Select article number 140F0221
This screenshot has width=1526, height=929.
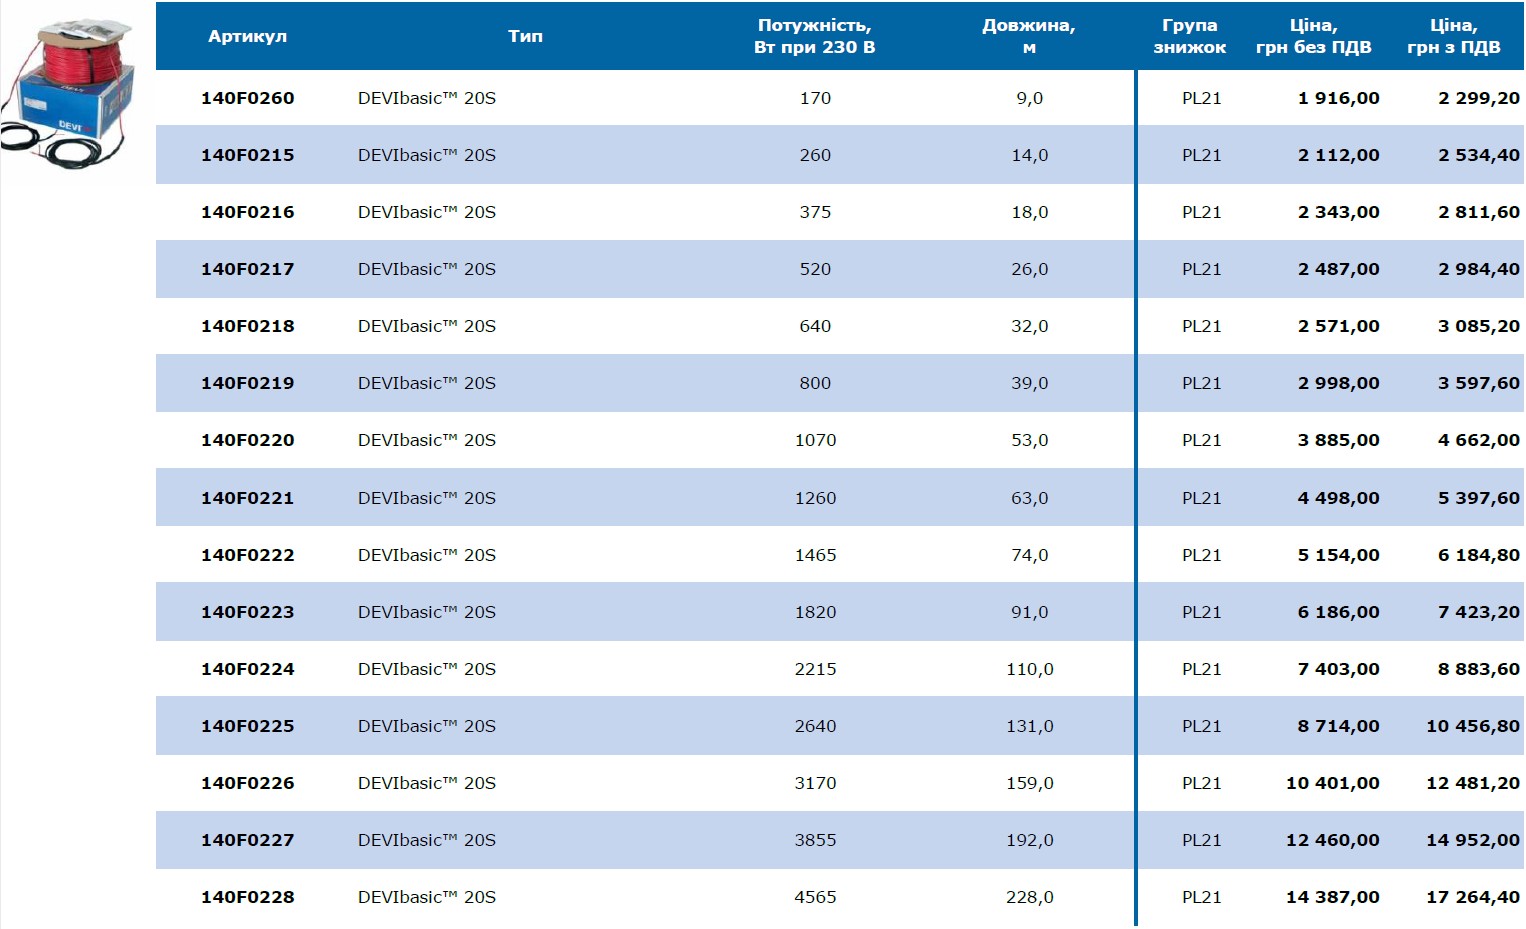[248, 498]
